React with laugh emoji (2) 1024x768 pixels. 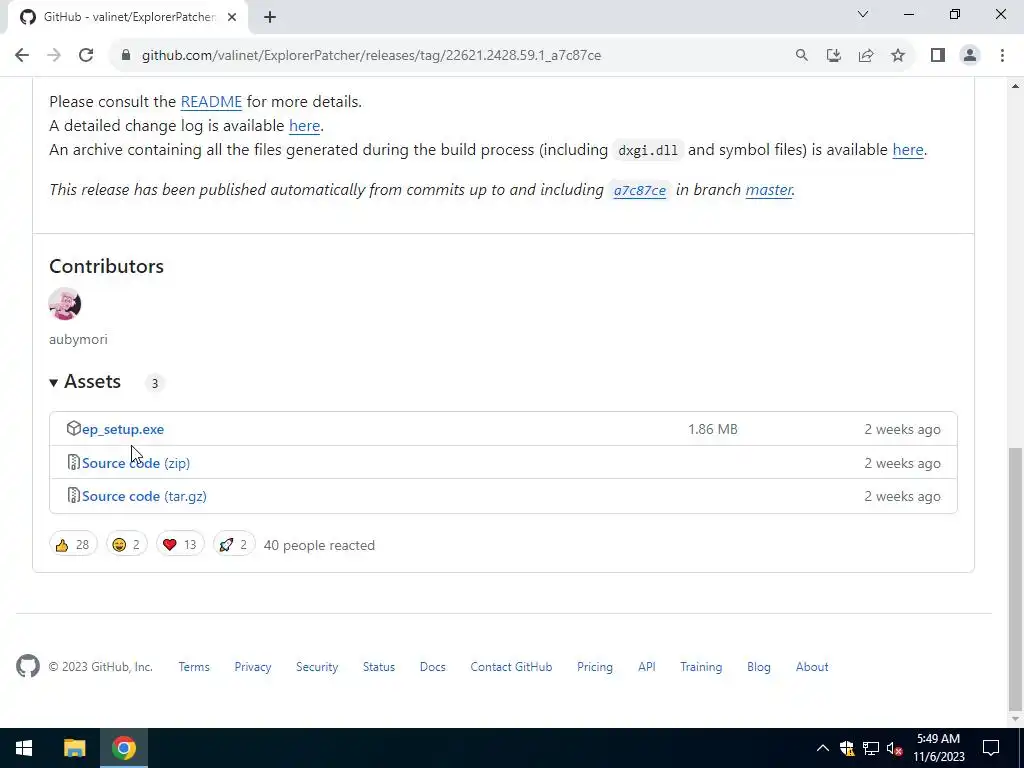(127, 545)
